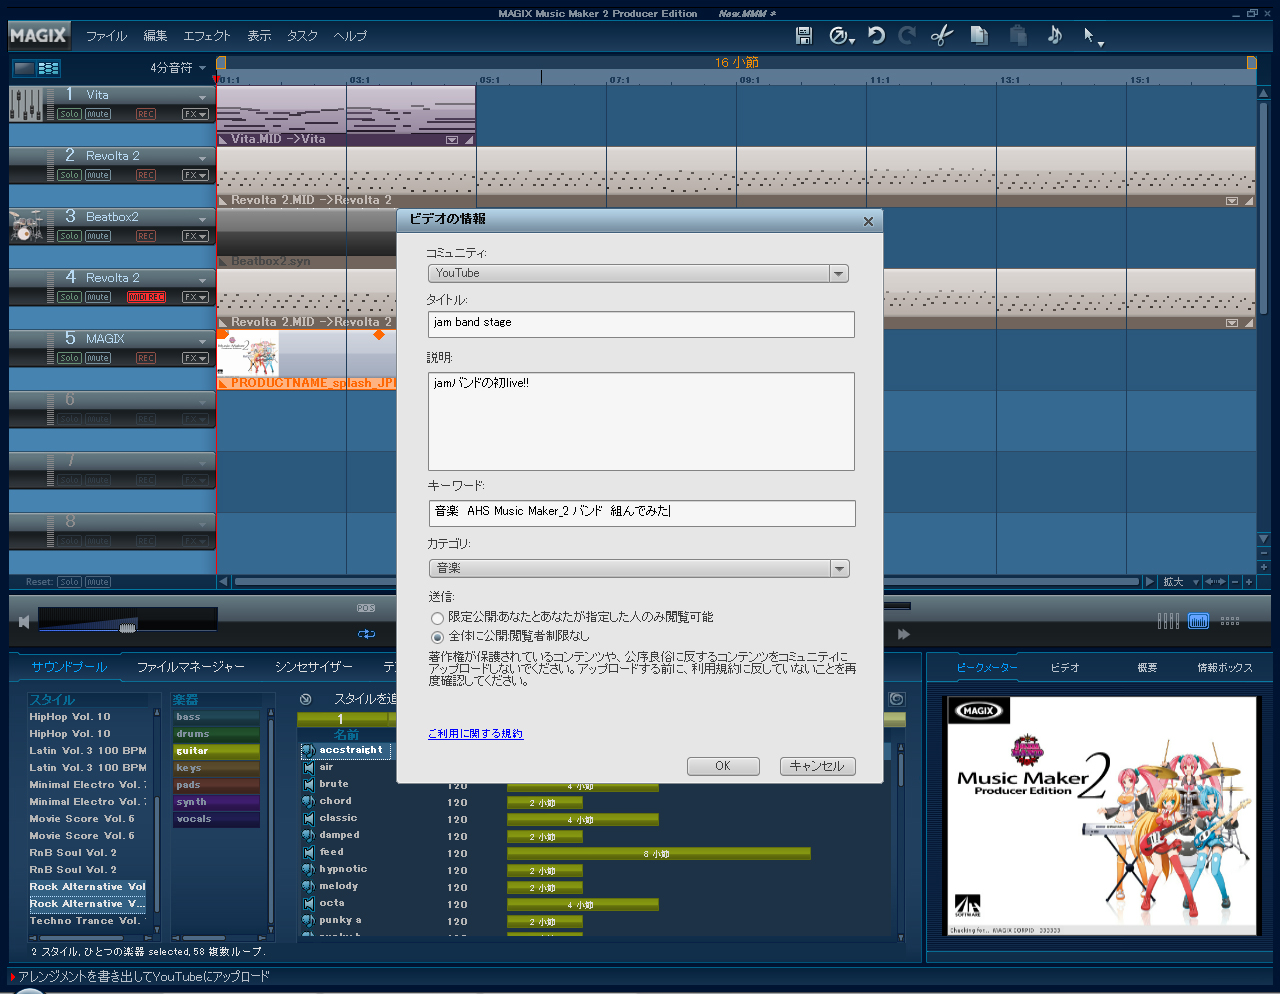Select the 限定公開 radio option

437,618
